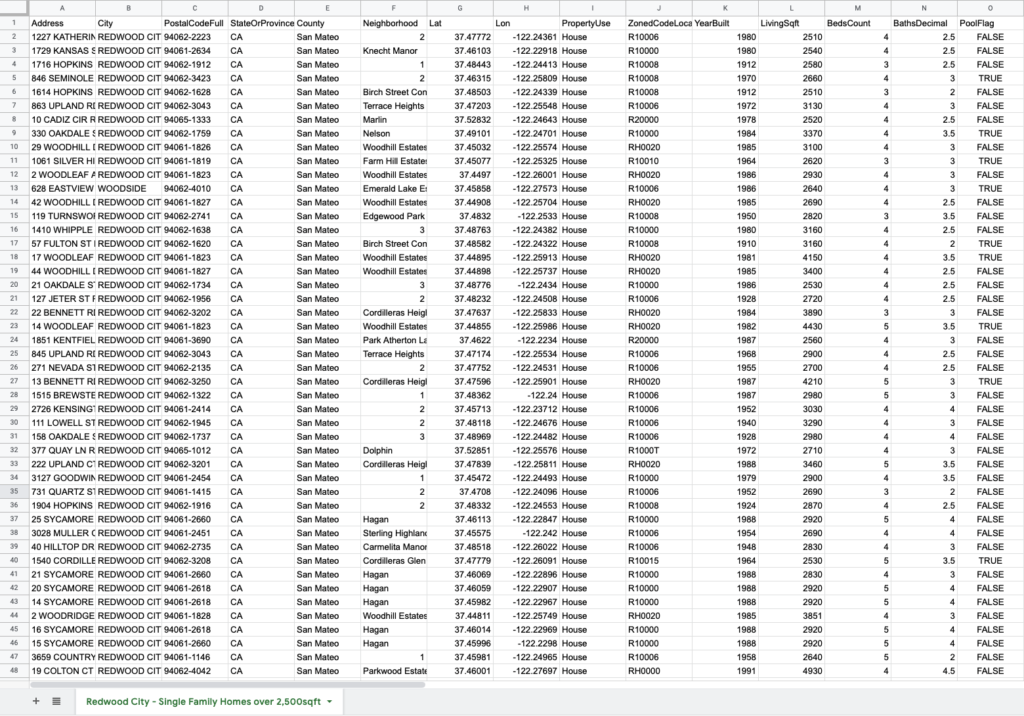Select all cells using the corner box
The image size is (1024, 716).
pyautogui.click(x=14, y=8)
